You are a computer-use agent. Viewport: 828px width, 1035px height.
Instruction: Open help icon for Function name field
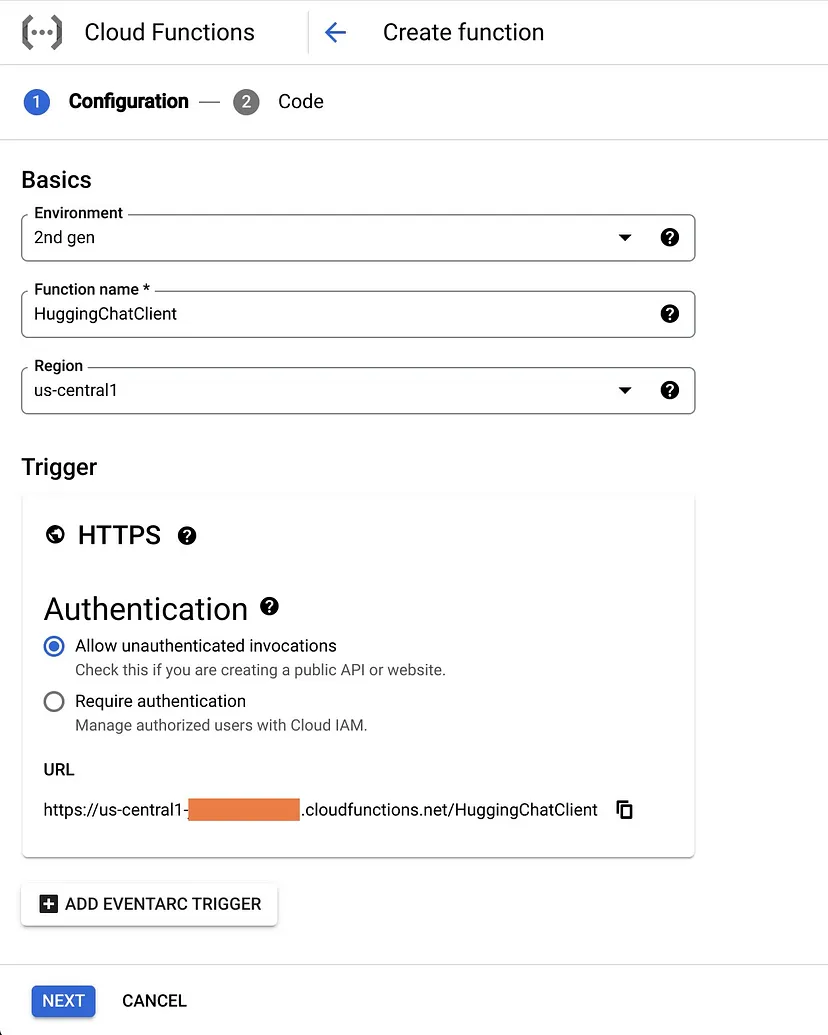coord(670,314)
